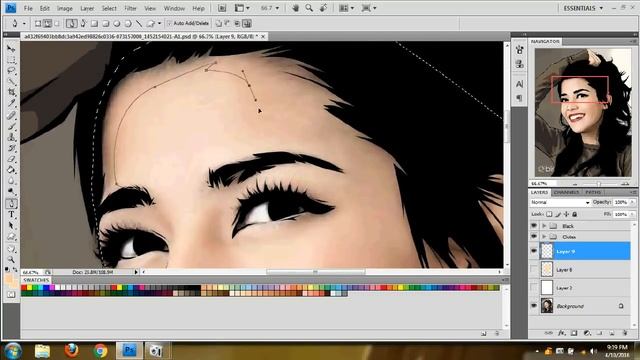Open custom shape options dropdown arrow
Screen dimensions: 640x360
(159, 23)
